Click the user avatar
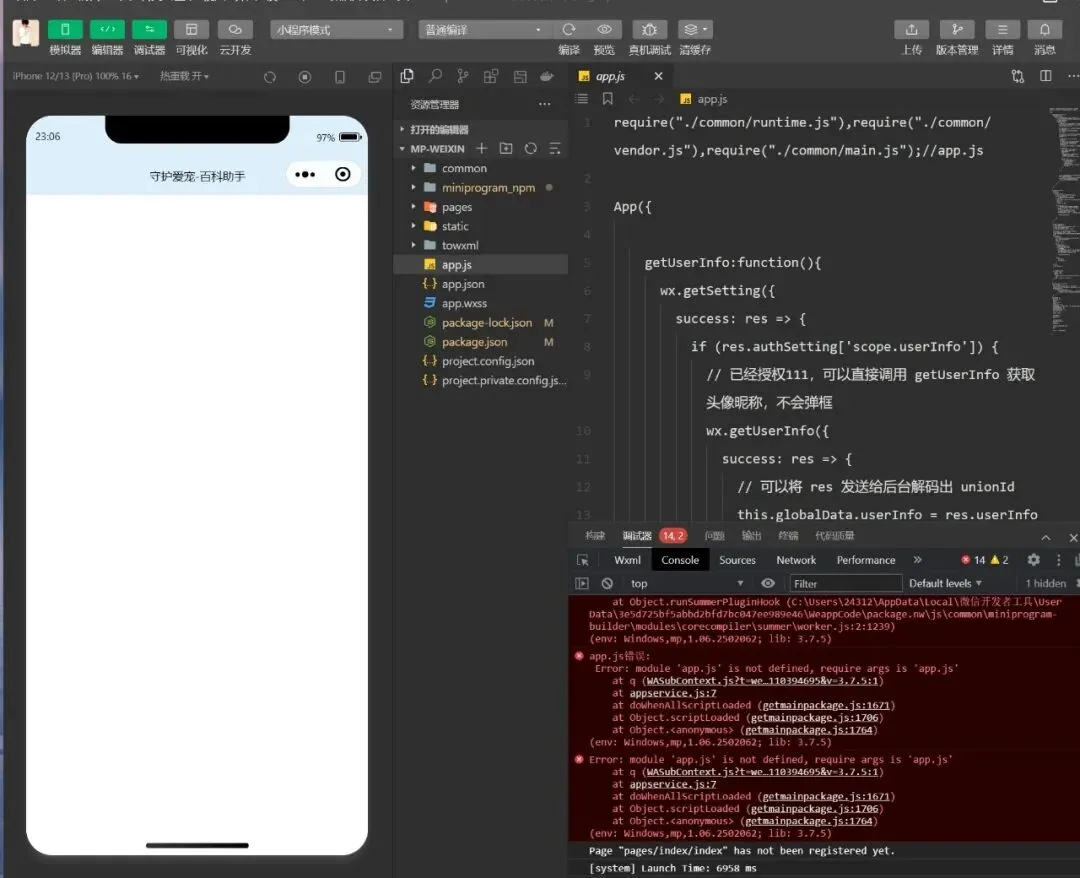 tap(25, 34)
